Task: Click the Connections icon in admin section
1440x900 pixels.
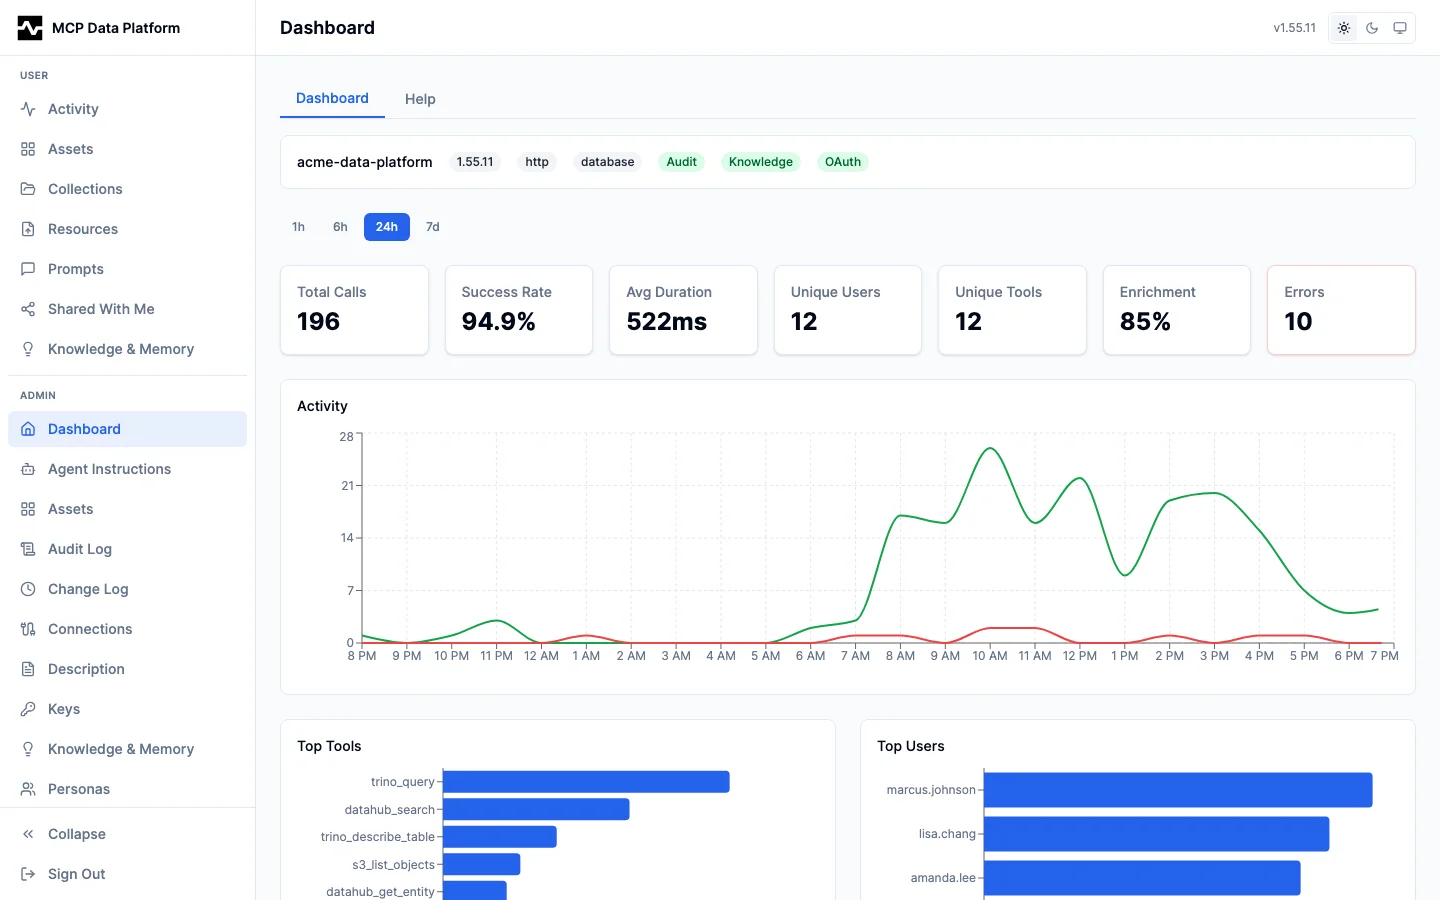Action: click(x=28, y=629)
